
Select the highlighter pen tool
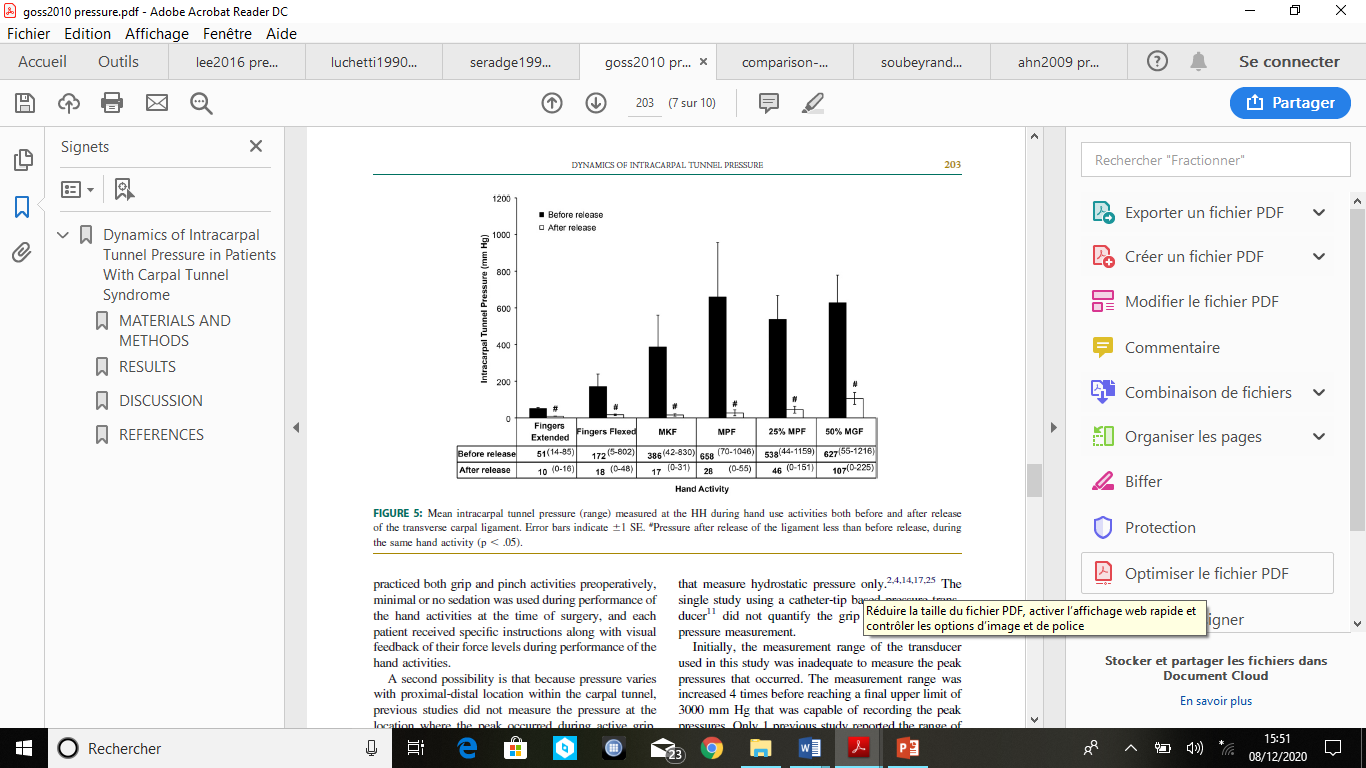[x=813, y=103]
